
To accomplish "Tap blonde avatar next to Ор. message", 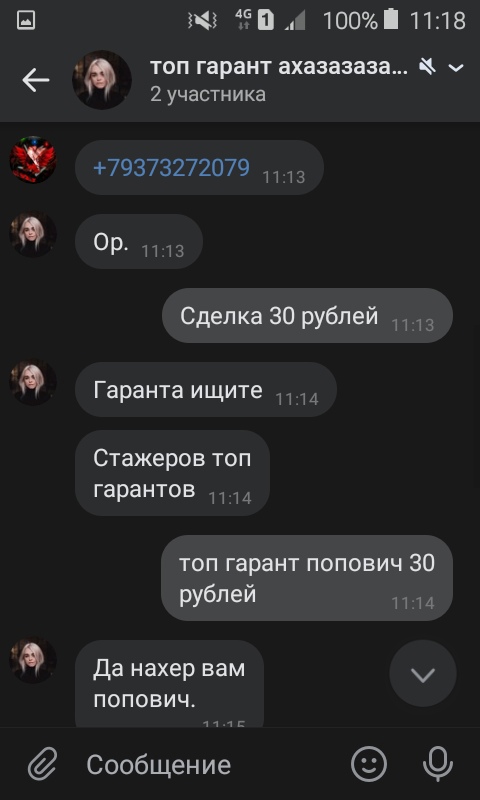I will click(x=33, y=234).
